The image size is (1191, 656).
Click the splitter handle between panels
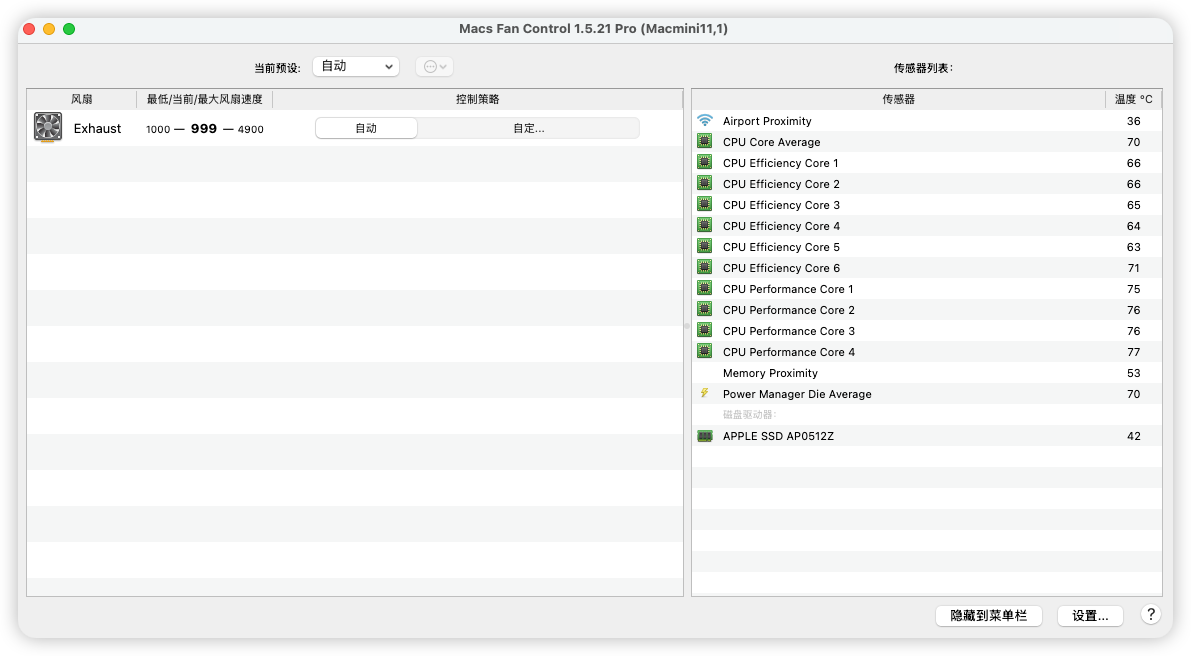coord(687,326)
